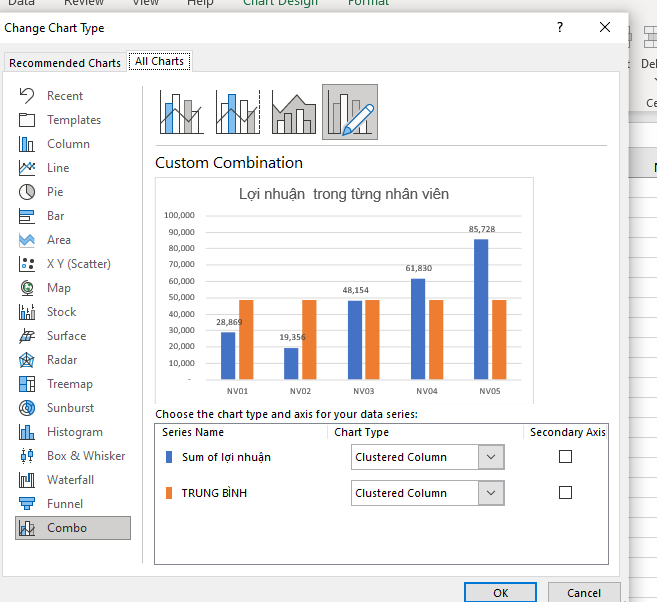Open chart type dropdown for TRUNG BÌNH
Image resolution: width=657 pixels, height=602 pixels.
coord(490,493)
